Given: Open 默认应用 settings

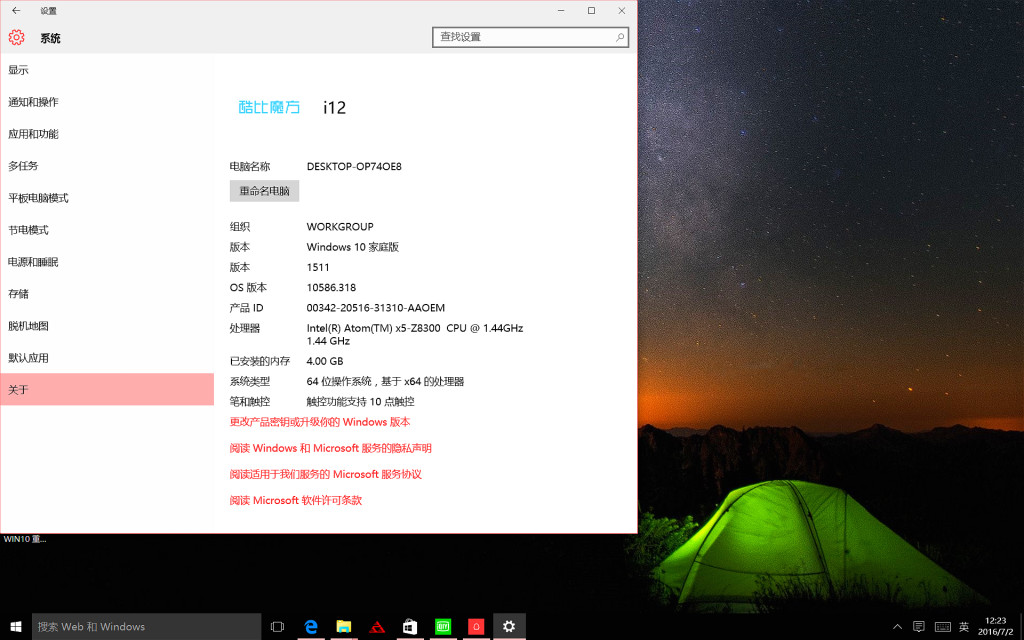Looking at the screenshot, I should [x=107, y=358].
